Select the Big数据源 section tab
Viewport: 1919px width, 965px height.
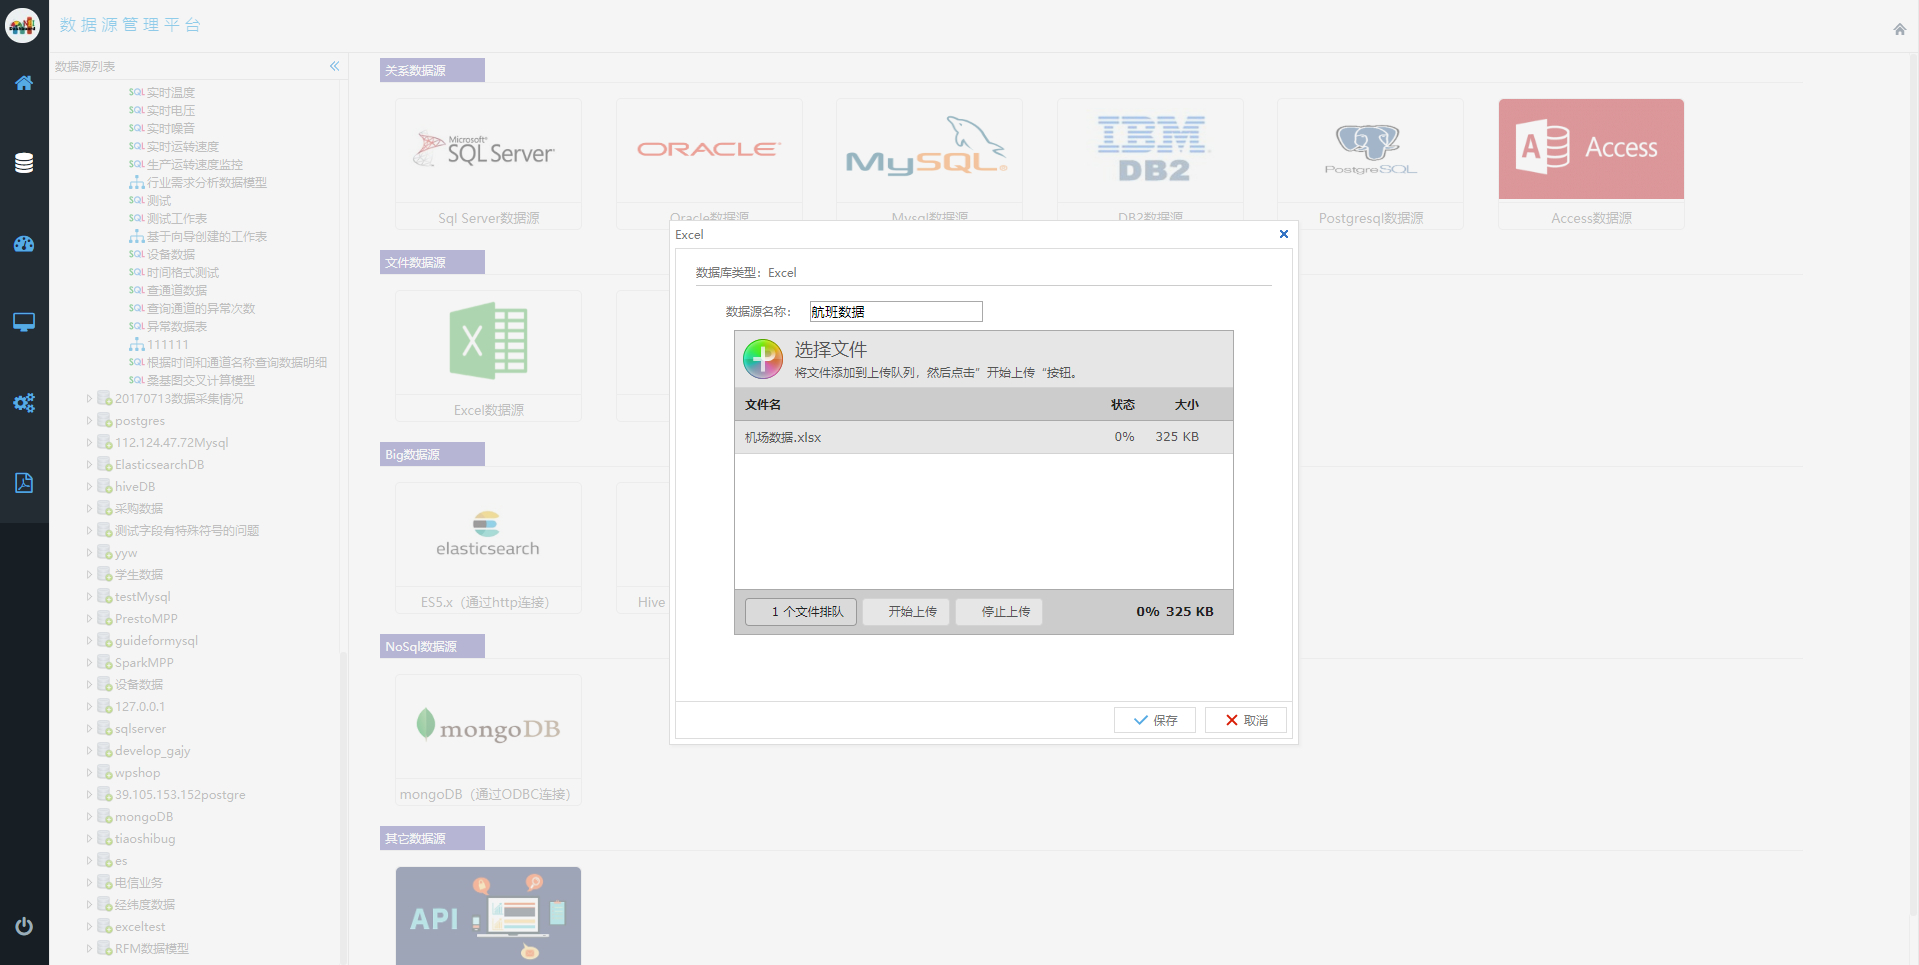click(432, 455)
